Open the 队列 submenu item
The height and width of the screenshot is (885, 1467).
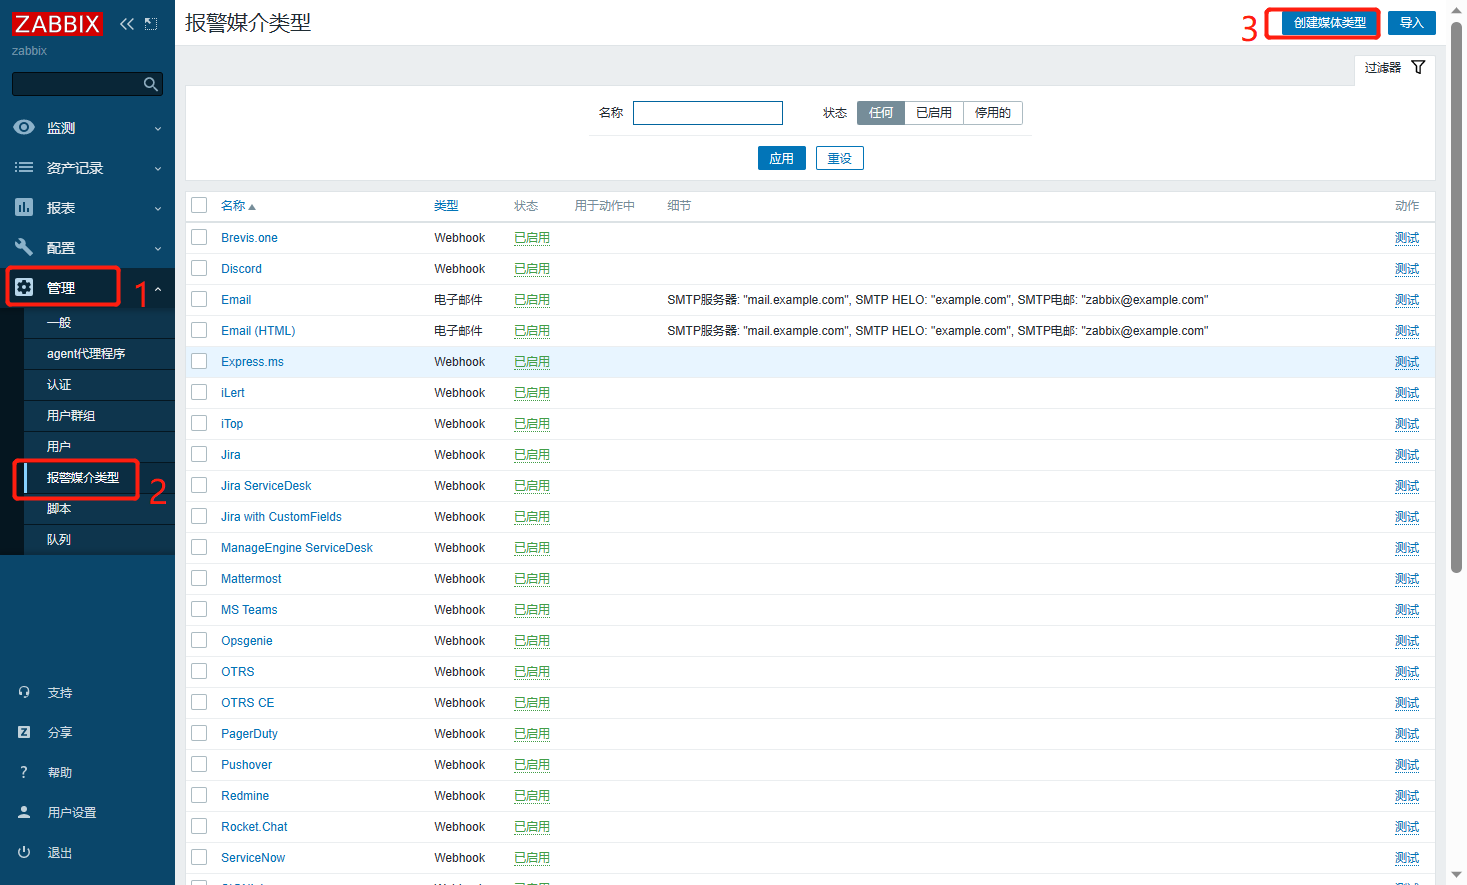tap(99, 540)
